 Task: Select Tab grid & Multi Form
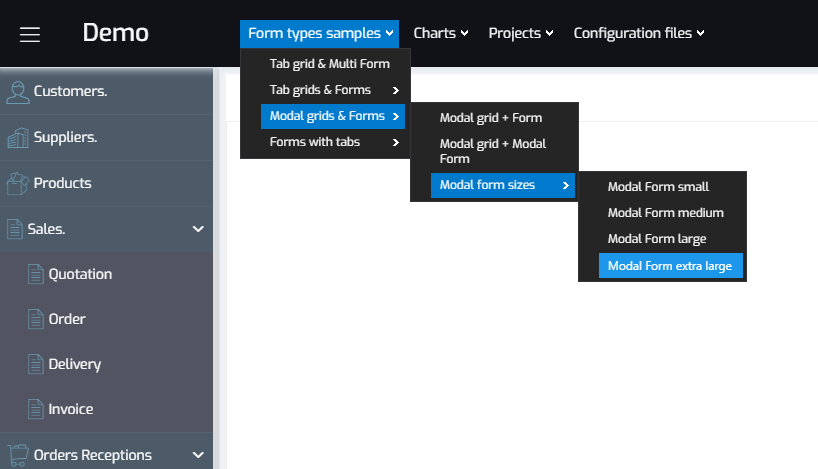[x=329, y=64]
